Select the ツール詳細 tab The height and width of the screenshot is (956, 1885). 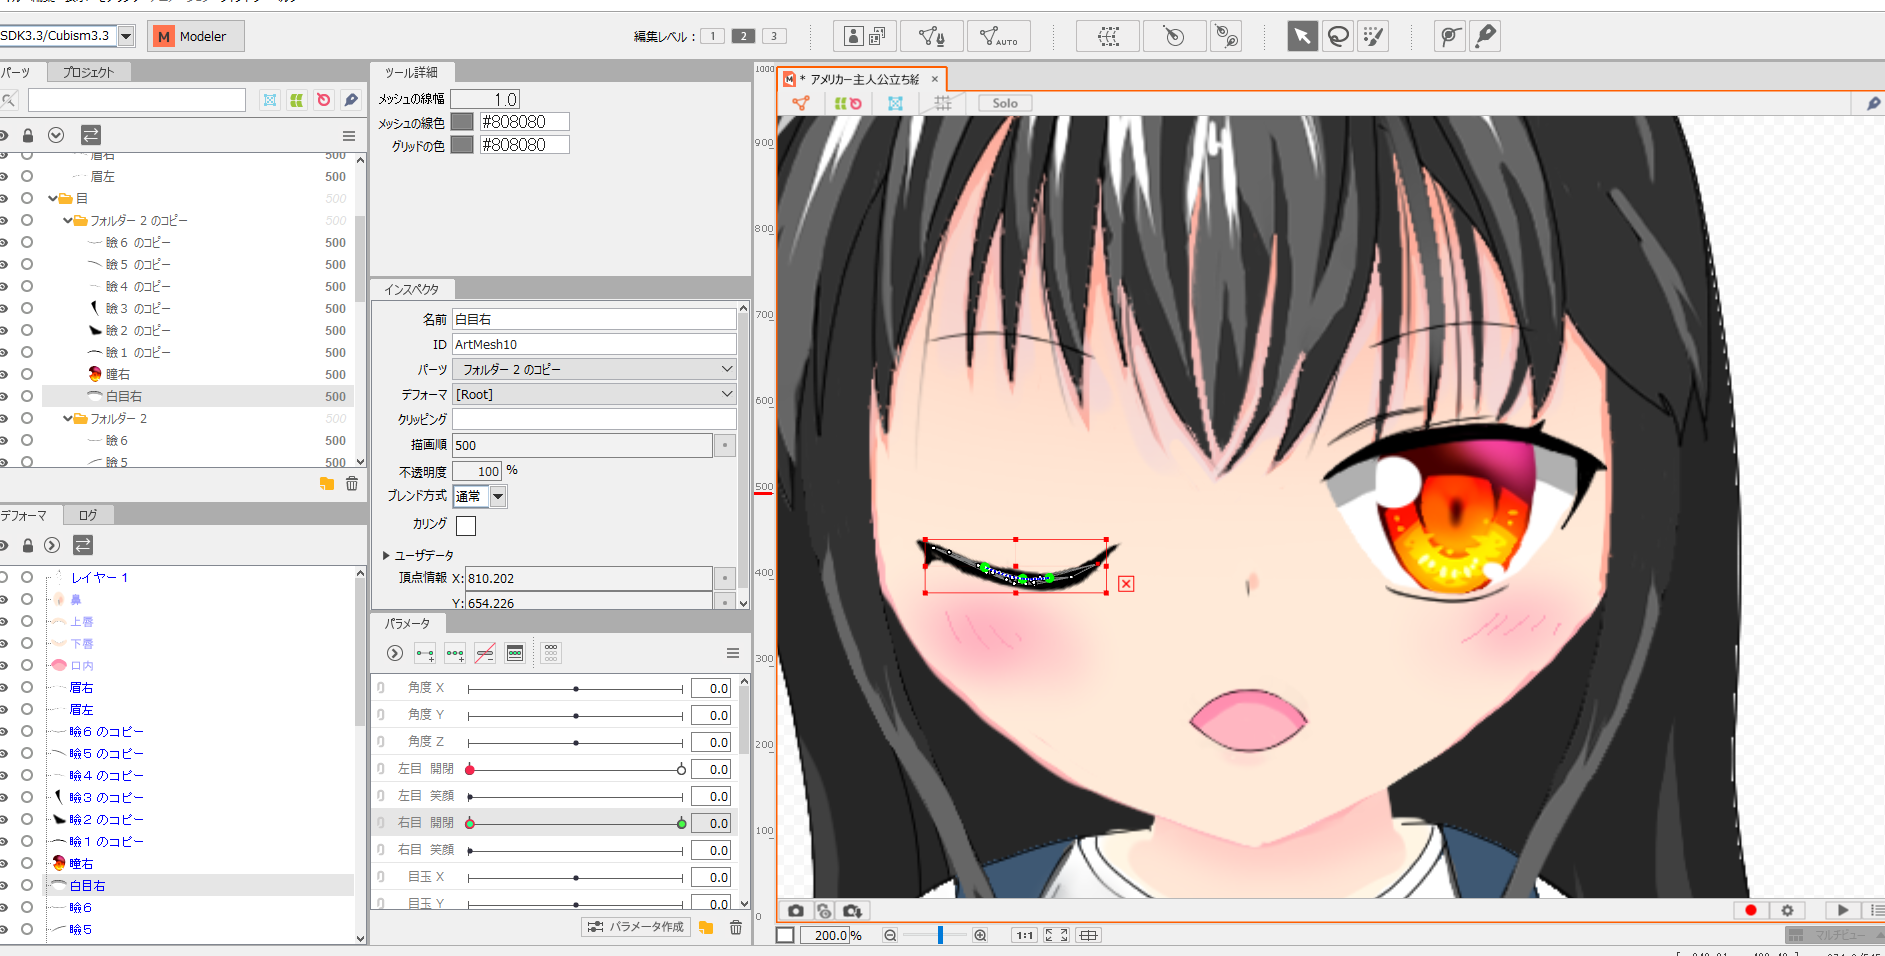(x=412, y=72)
